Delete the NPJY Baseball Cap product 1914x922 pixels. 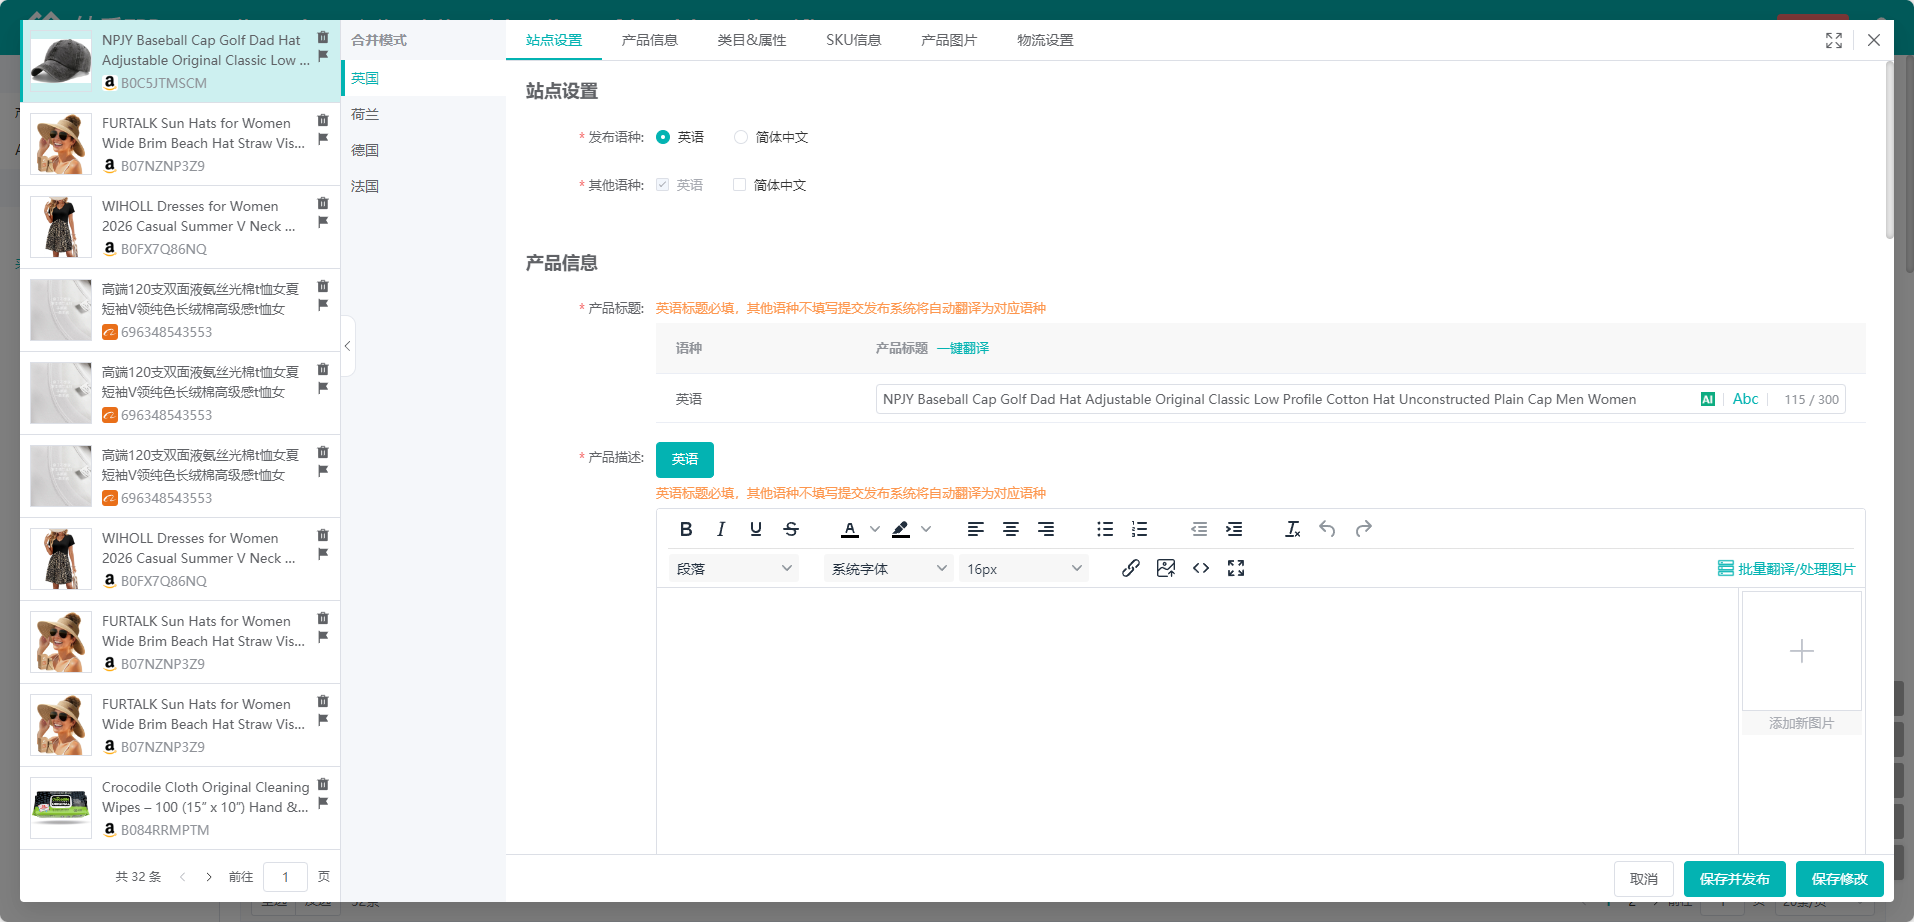coord(323,38)
